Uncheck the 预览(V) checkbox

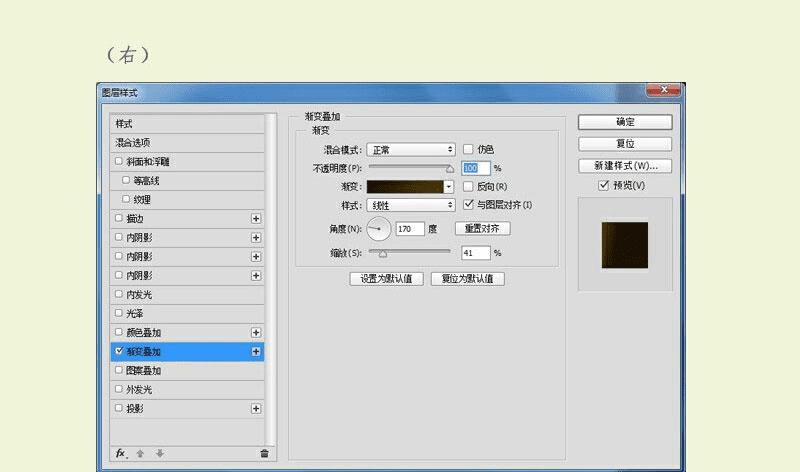coord(604,185)
